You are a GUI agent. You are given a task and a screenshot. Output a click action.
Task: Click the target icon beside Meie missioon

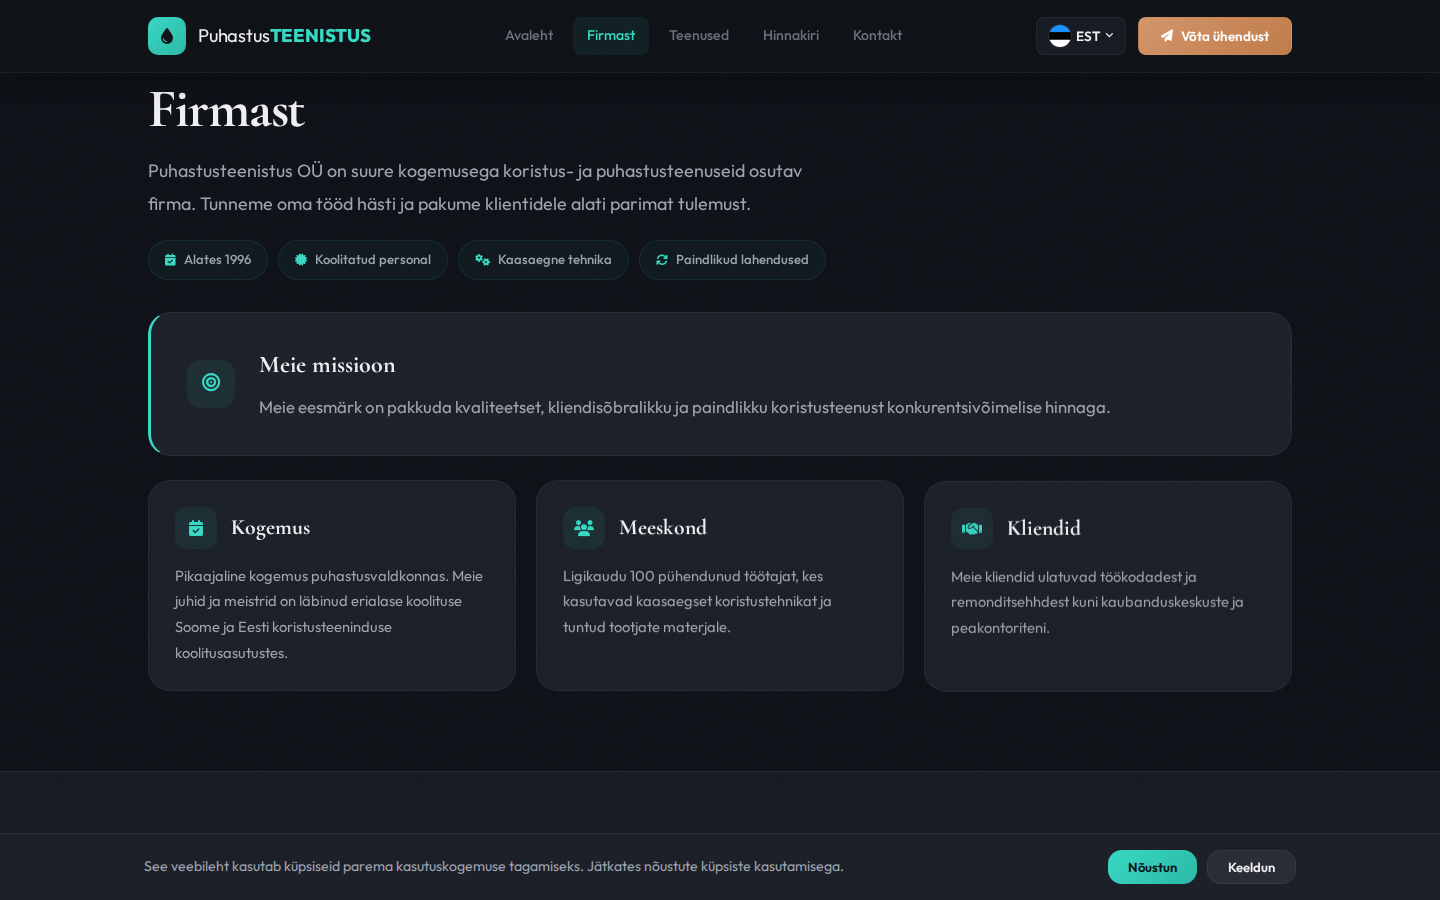click(x=211, y=383)
